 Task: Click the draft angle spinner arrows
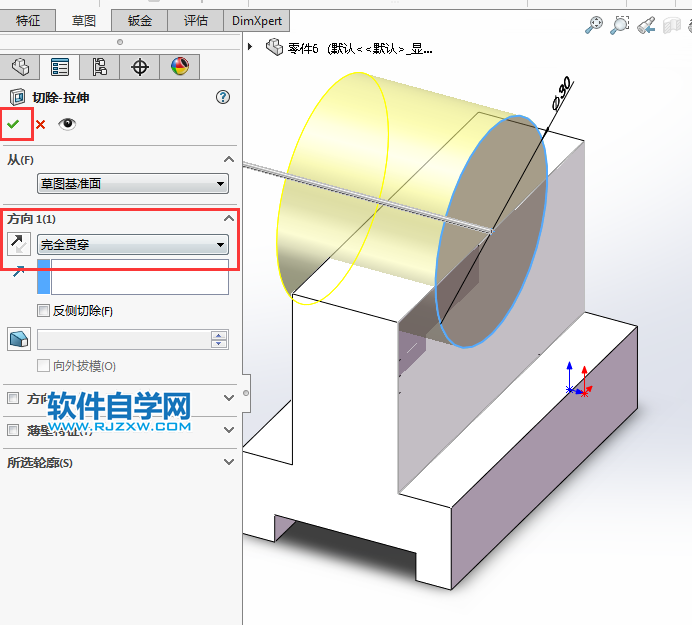coord(219,339)
